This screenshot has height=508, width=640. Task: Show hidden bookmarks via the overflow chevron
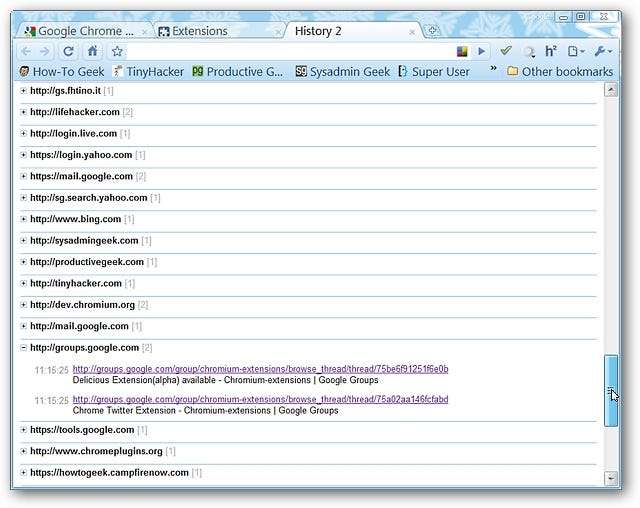(x=492, y=71)
